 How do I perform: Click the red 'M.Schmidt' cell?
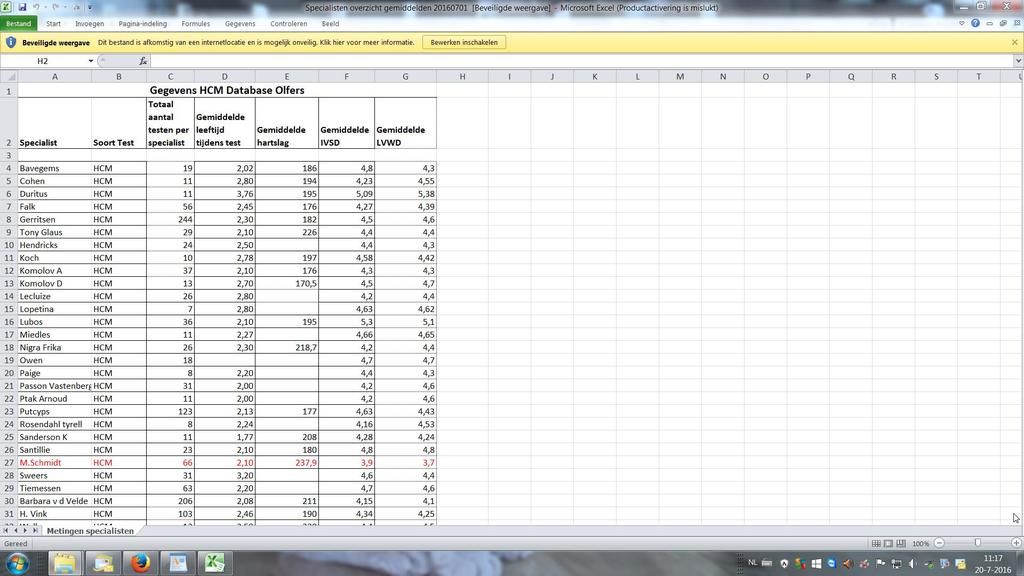(x=55, y=462)
